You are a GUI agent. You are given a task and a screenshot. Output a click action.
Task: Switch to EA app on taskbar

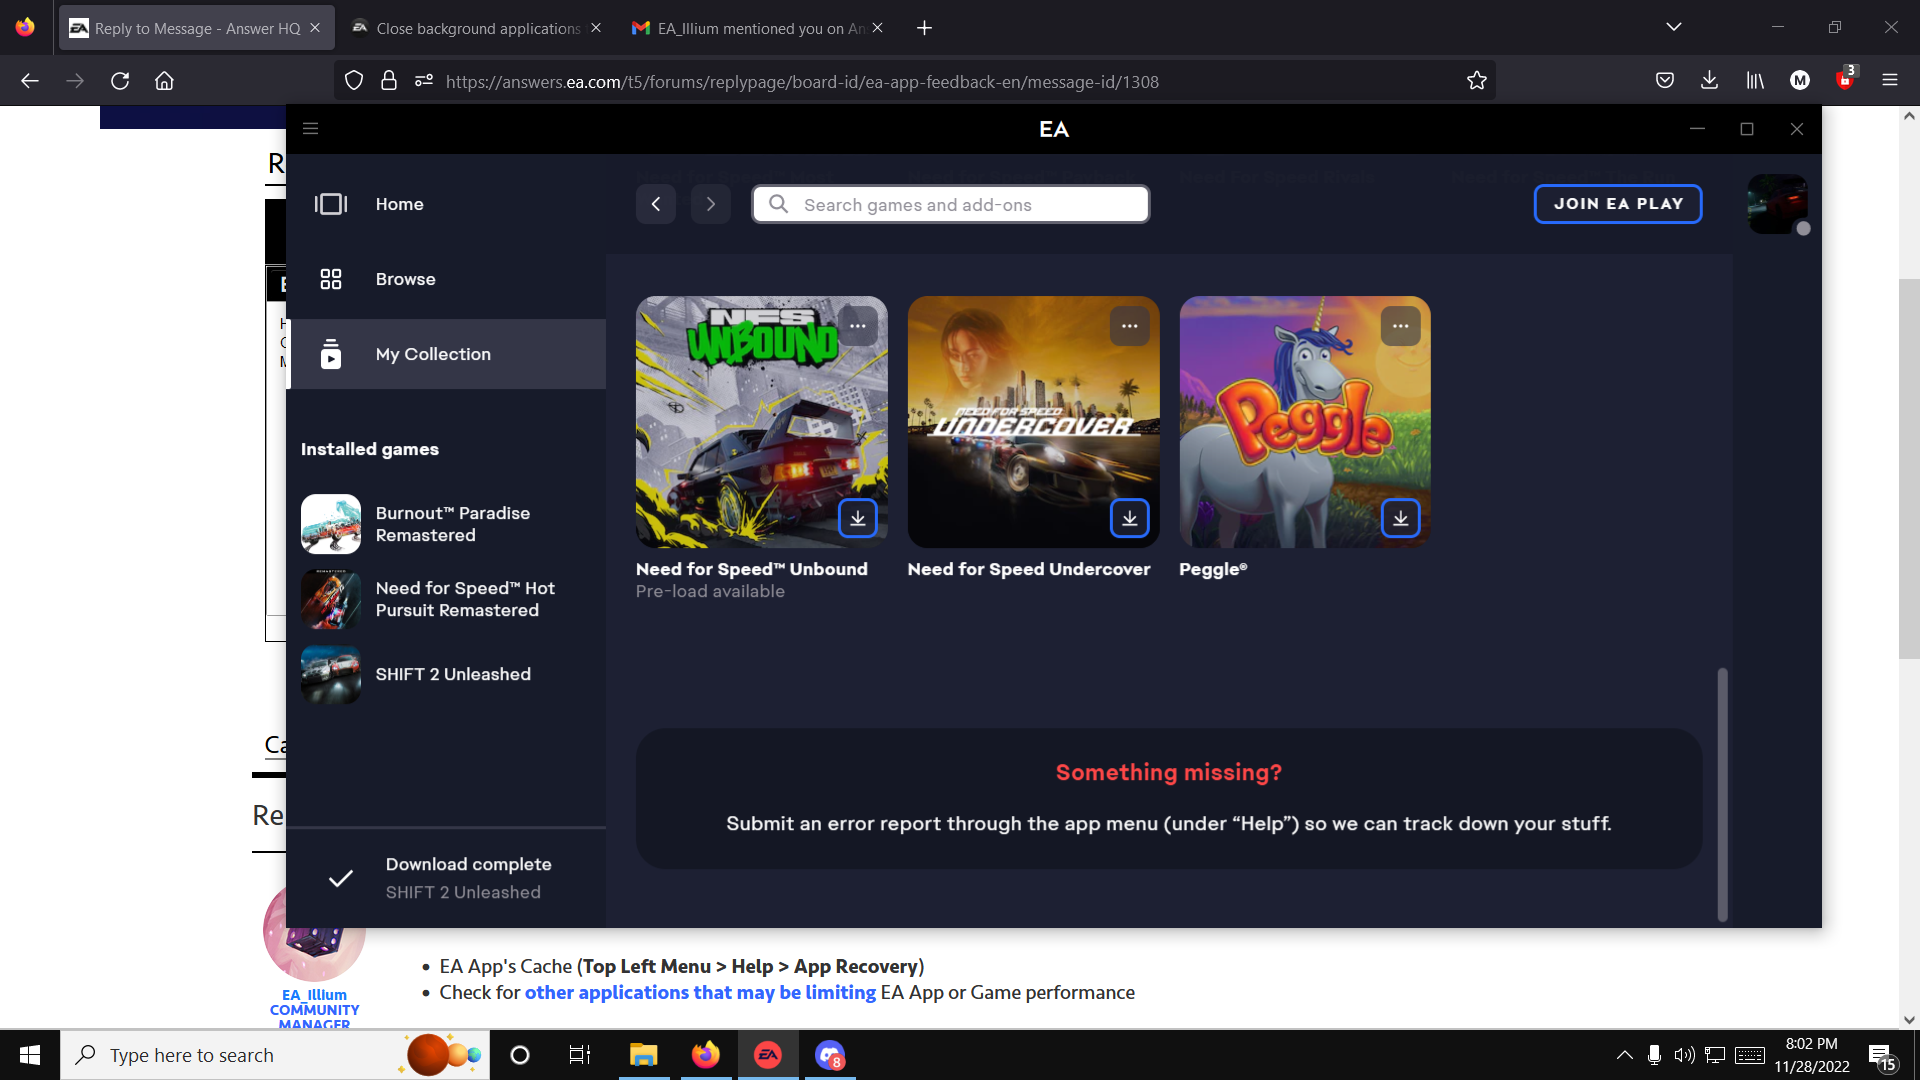tap(768, 1055)
